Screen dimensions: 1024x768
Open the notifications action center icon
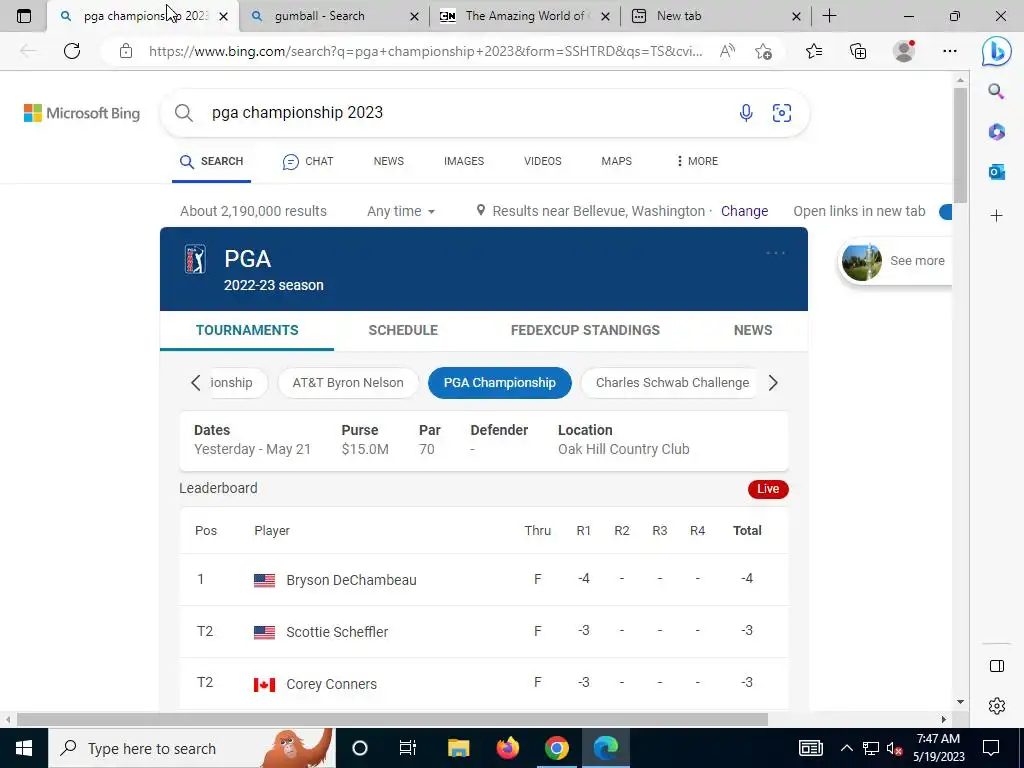(x=991, y=748)
